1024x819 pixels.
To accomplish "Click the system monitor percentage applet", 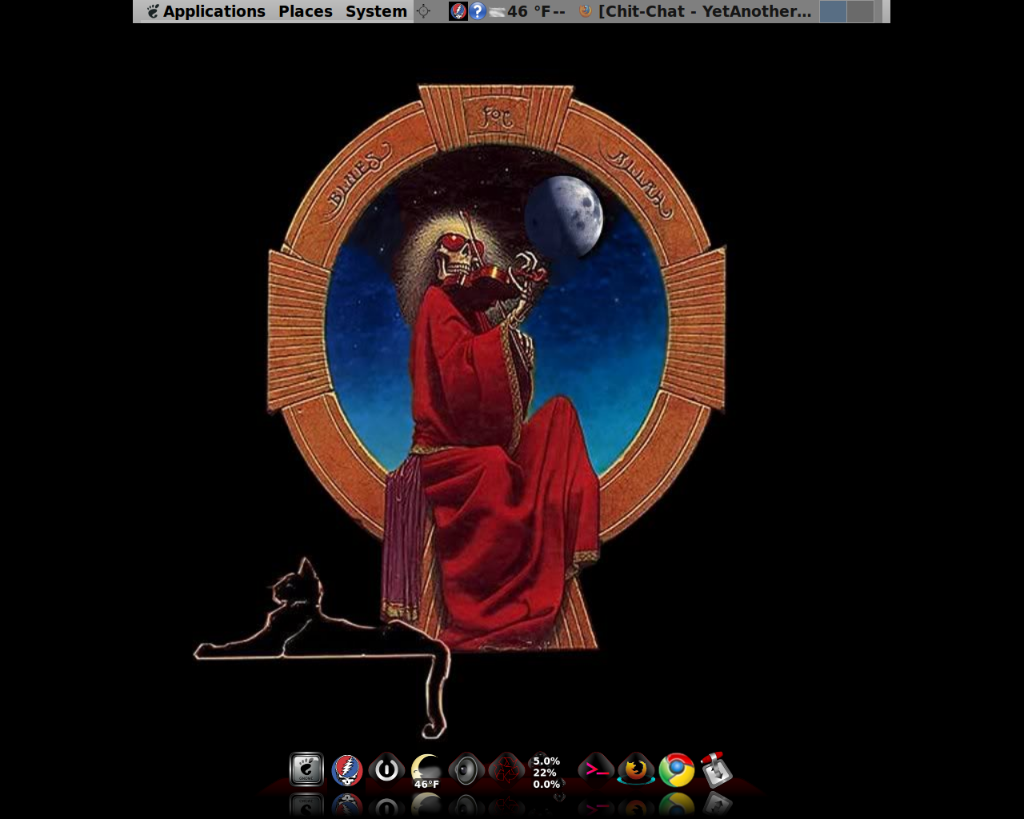I will (x=546, y=772).
